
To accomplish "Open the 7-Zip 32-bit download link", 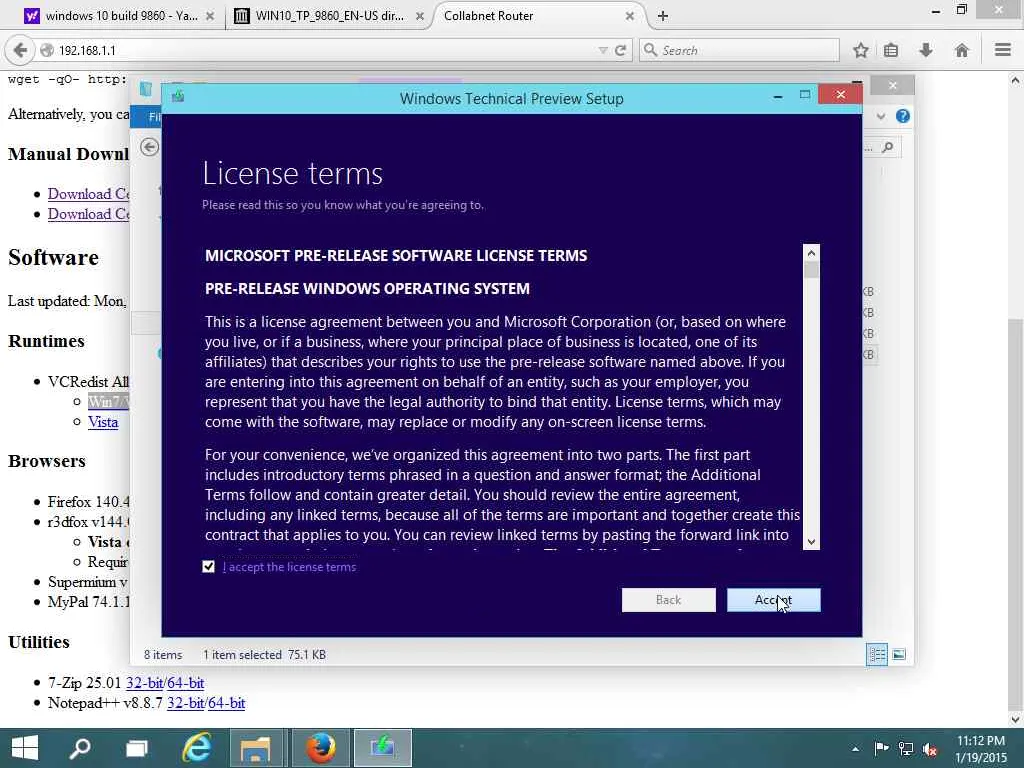I will coord(144,683).
